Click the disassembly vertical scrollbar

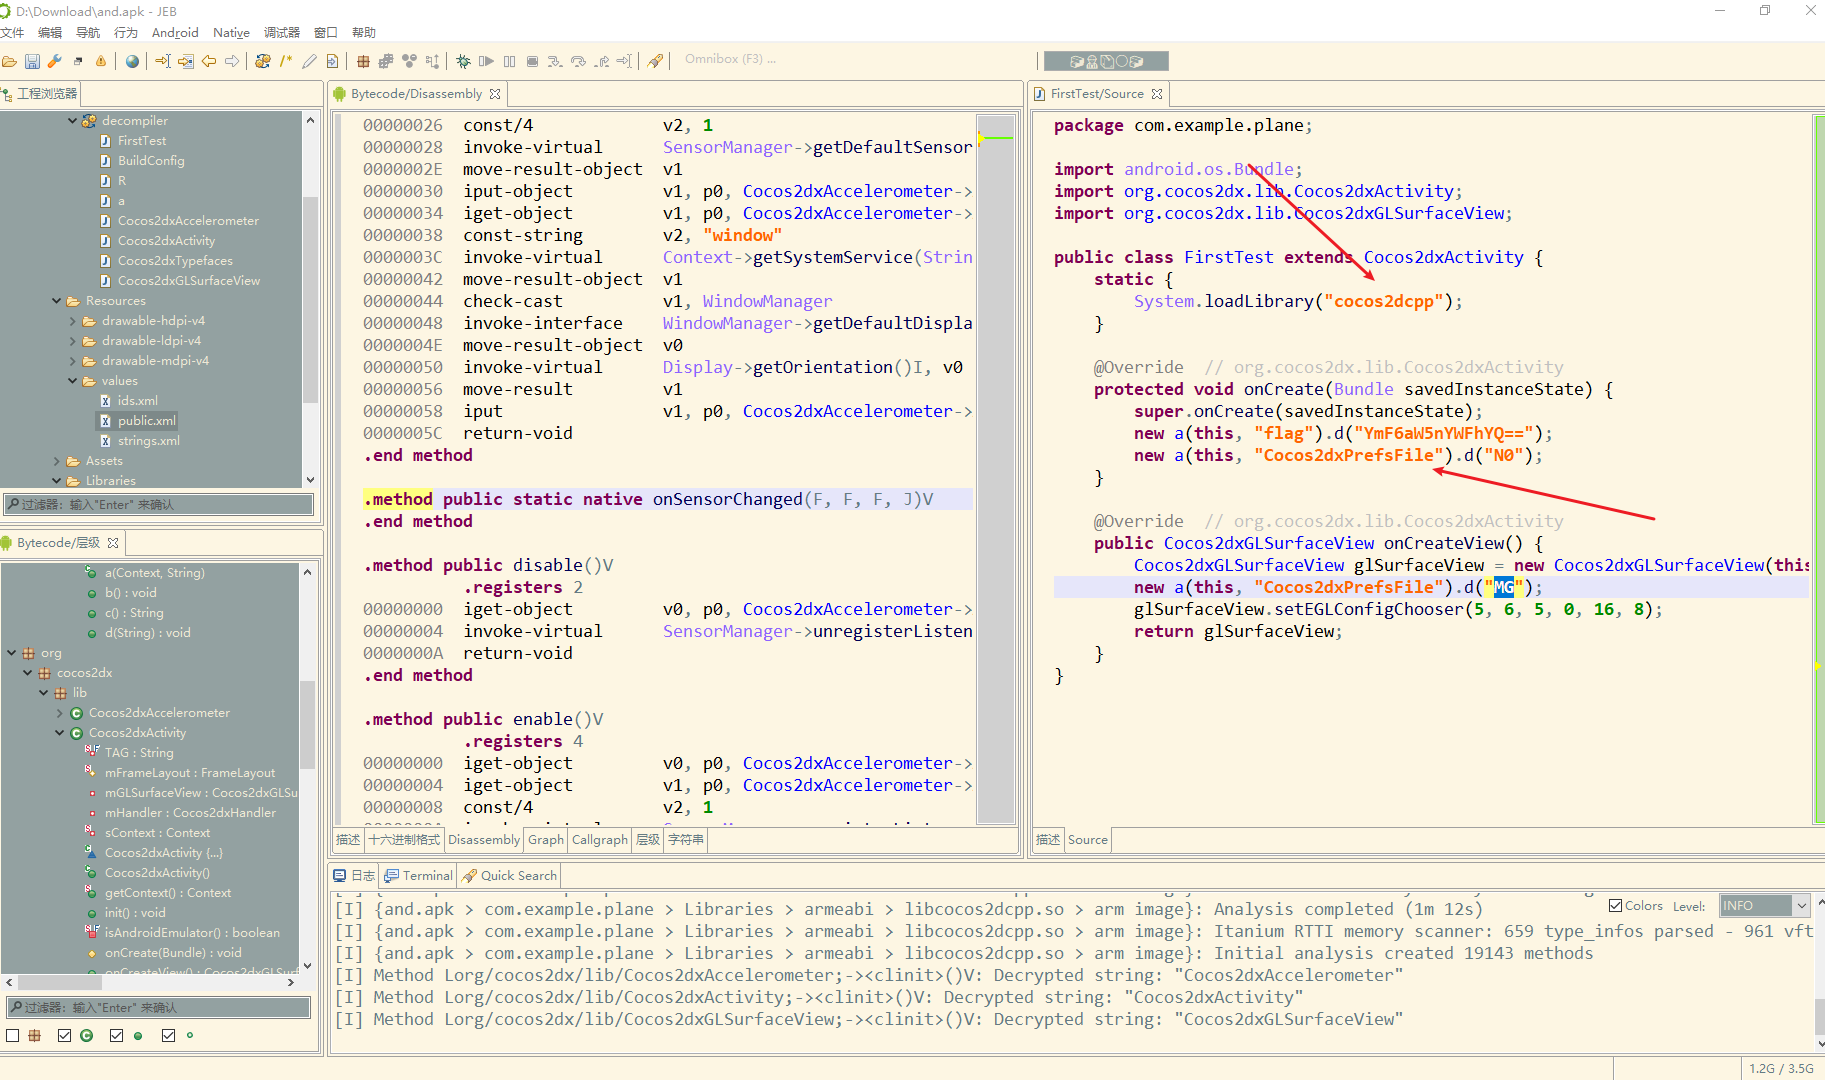(x=995, y=470)
